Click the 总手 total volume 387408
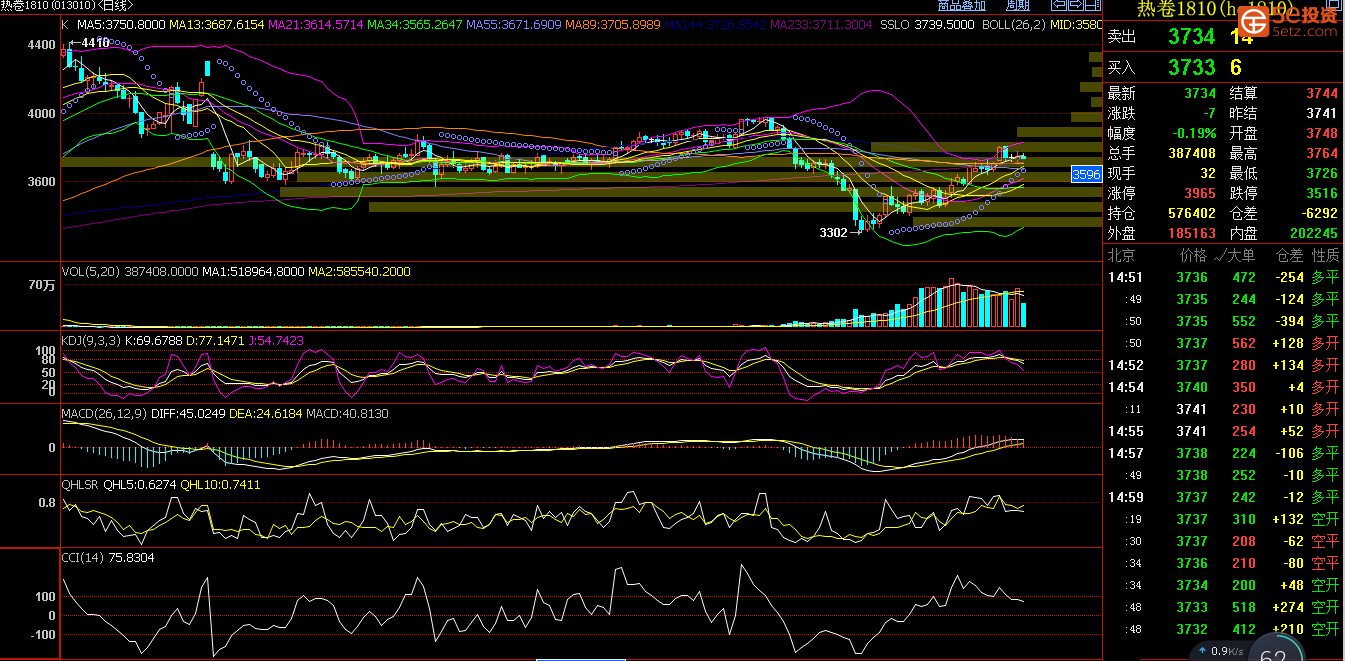 1192,153
